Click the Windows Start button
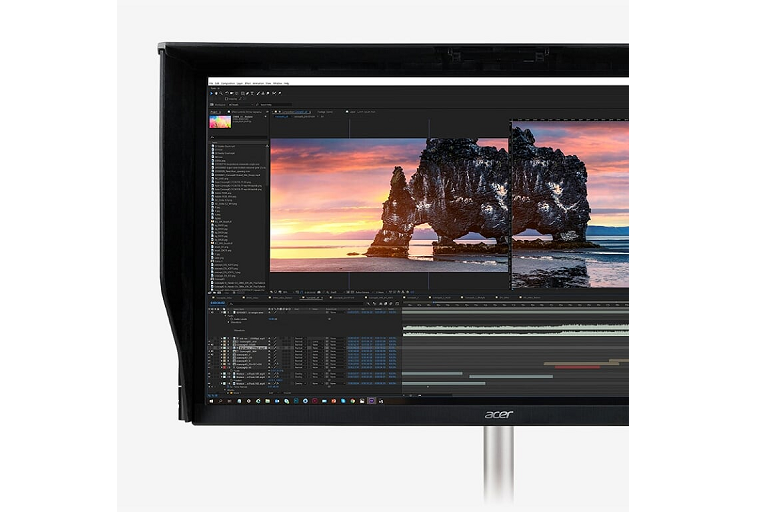This screenshot has height=512, width=768. [x=212, y=399]
